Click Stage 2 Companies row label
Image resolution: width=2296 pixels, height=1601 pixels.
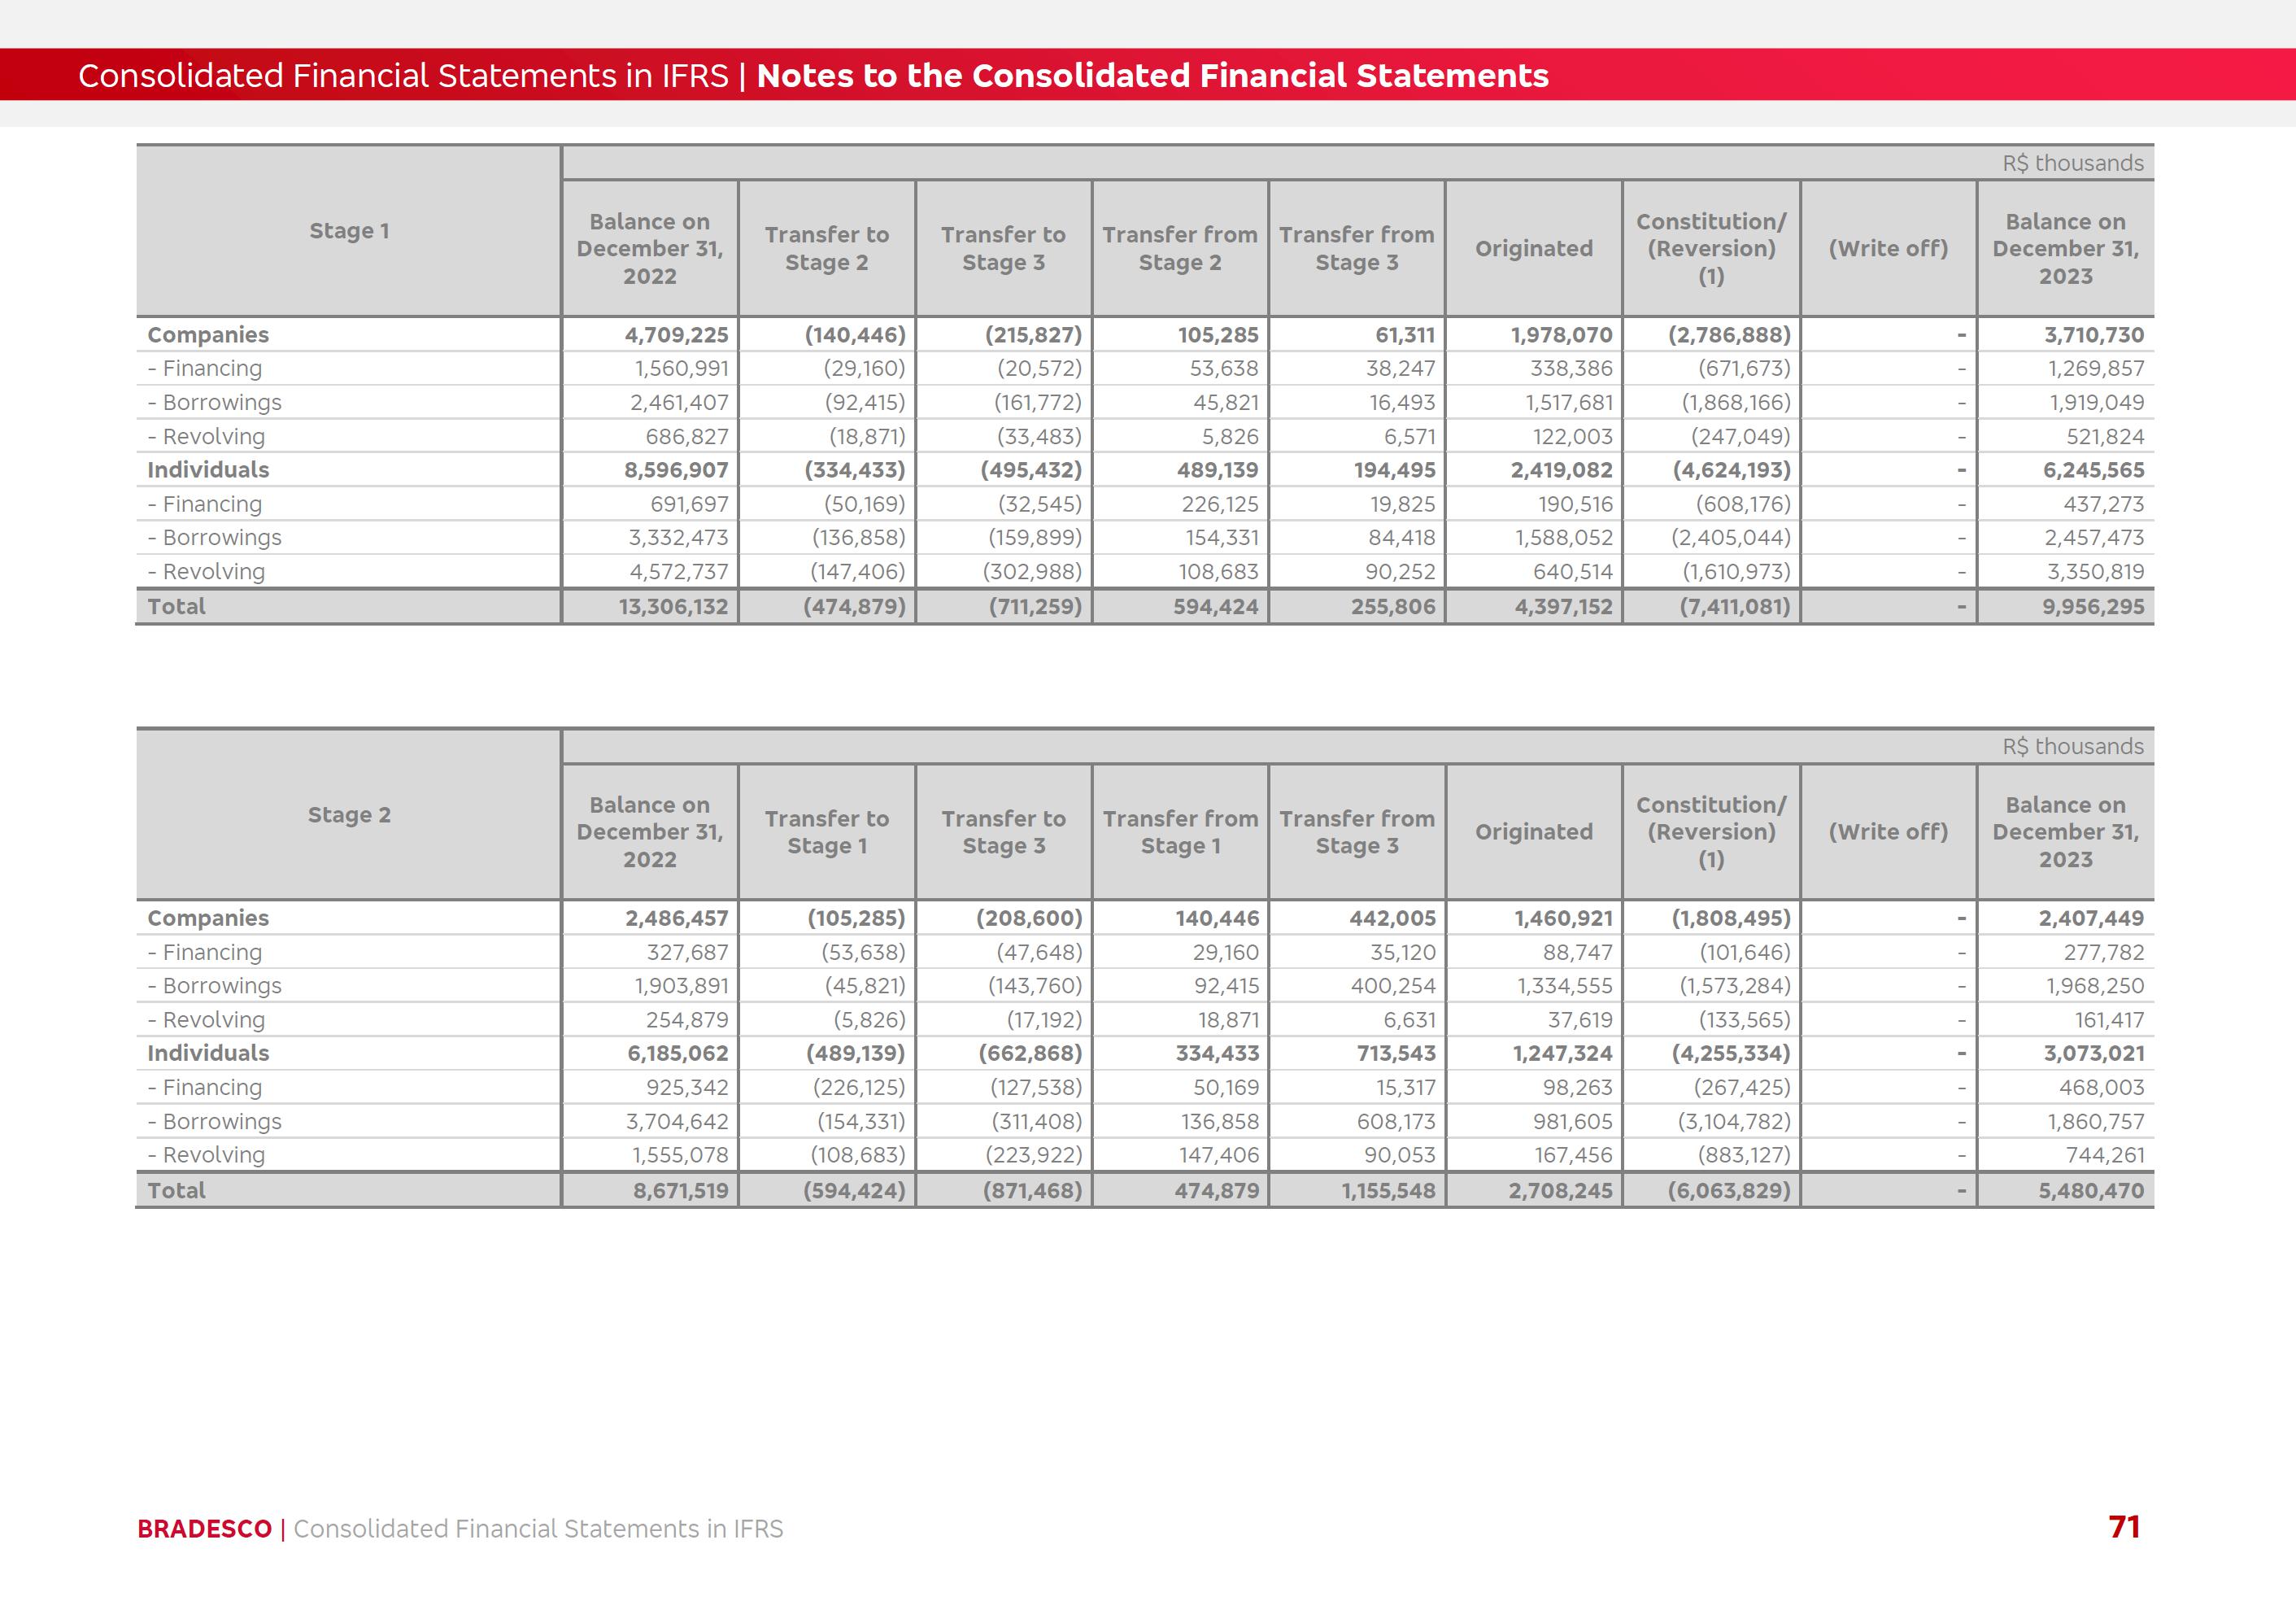pos(208,918)
